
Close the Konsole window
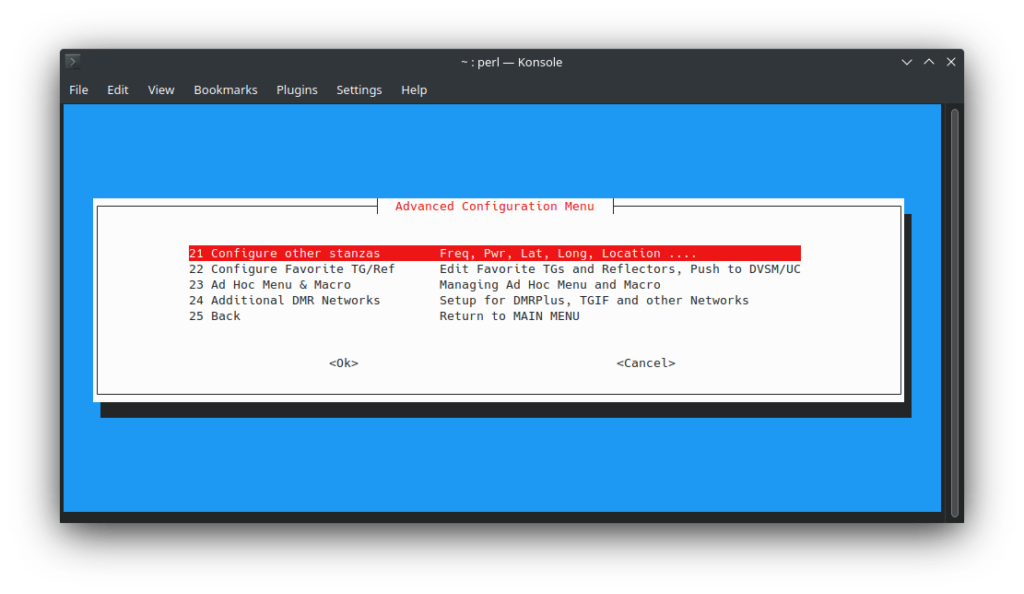tap(951, 62)
